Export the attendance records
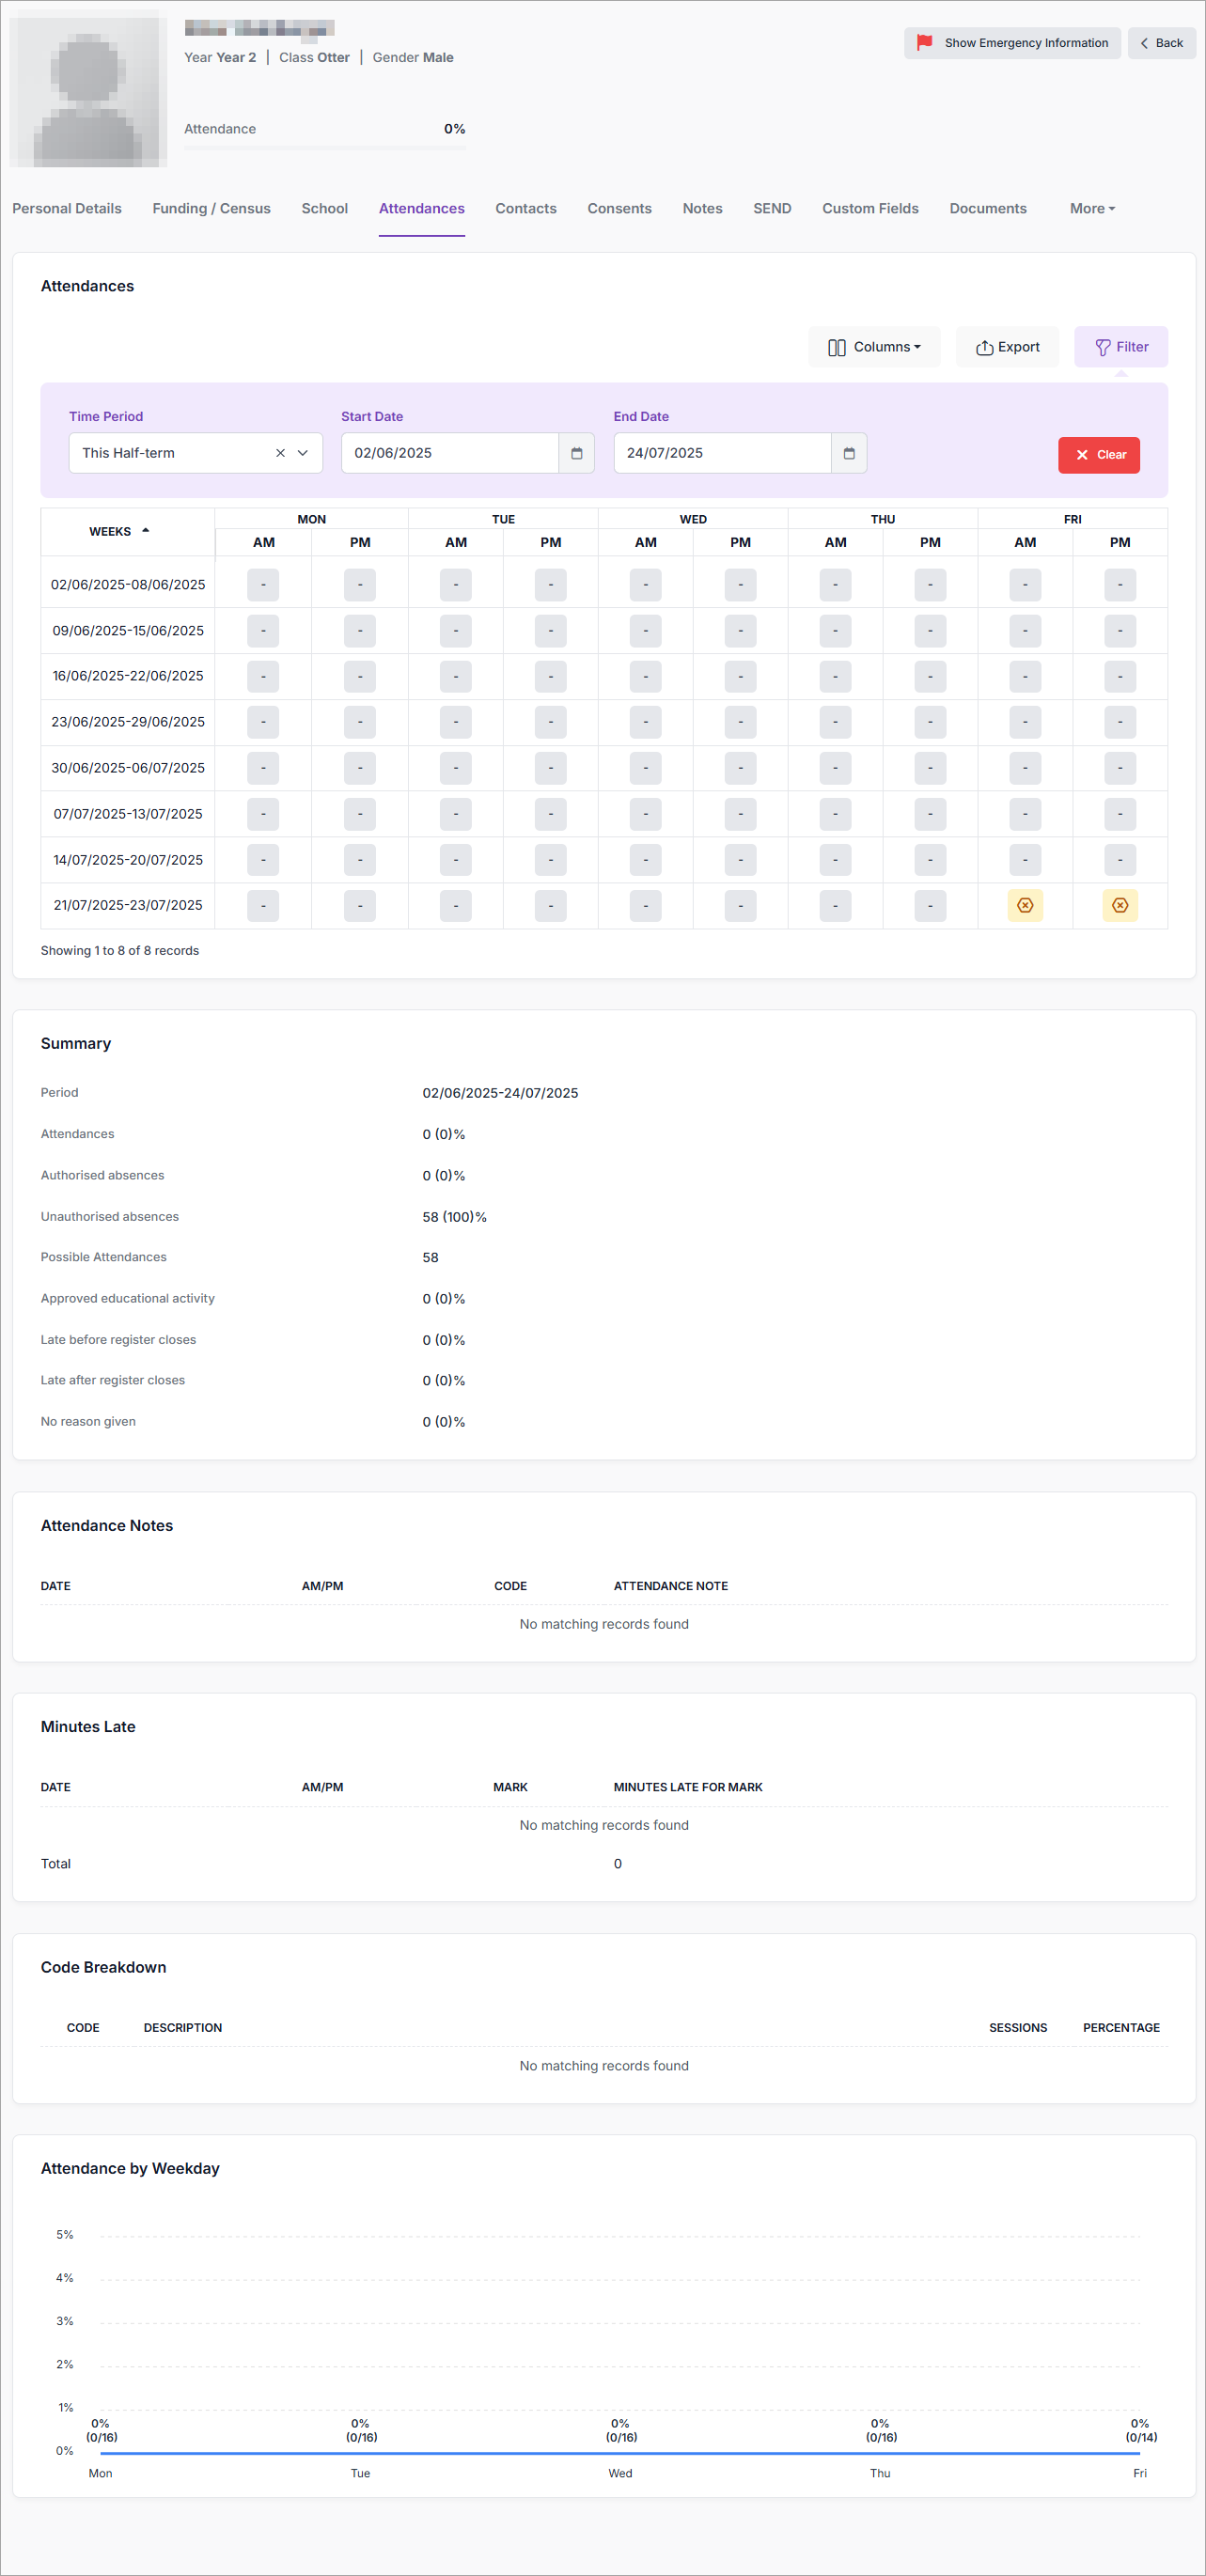The image size is (1206, 2576). [1007, 347]
